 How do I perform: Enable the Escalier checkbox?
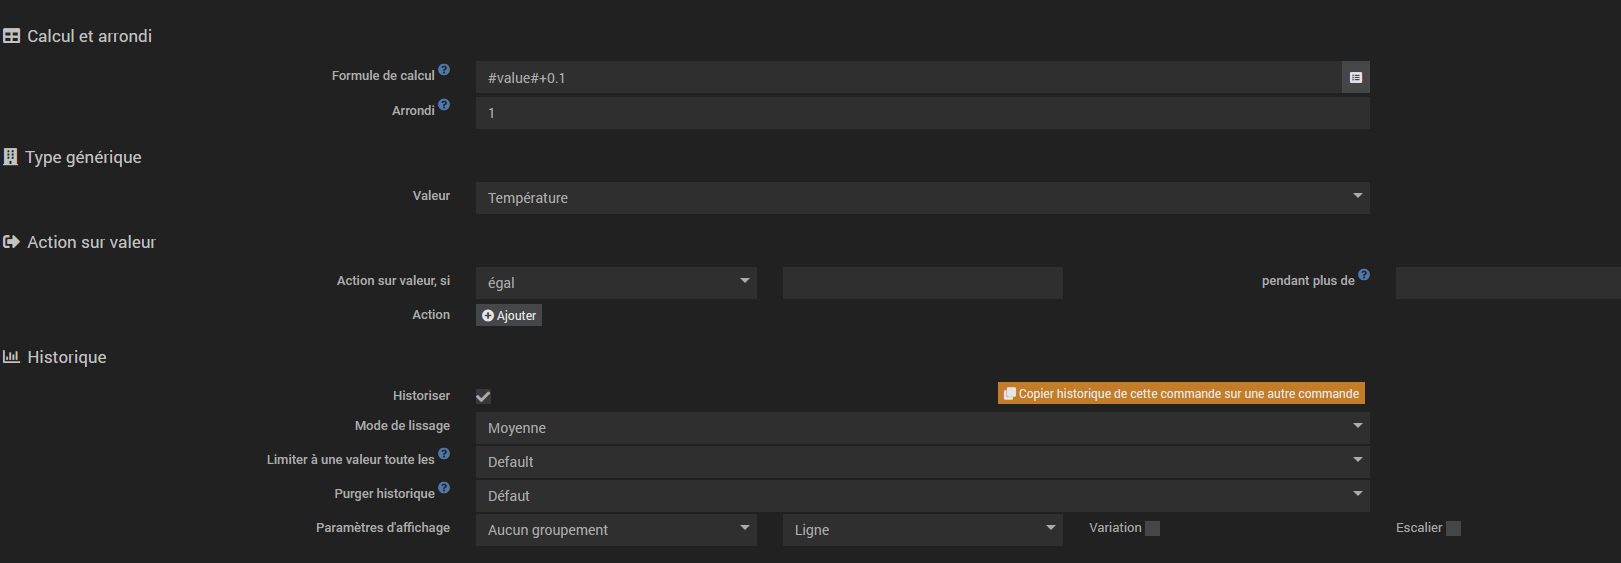click(x=1453, y=529)
